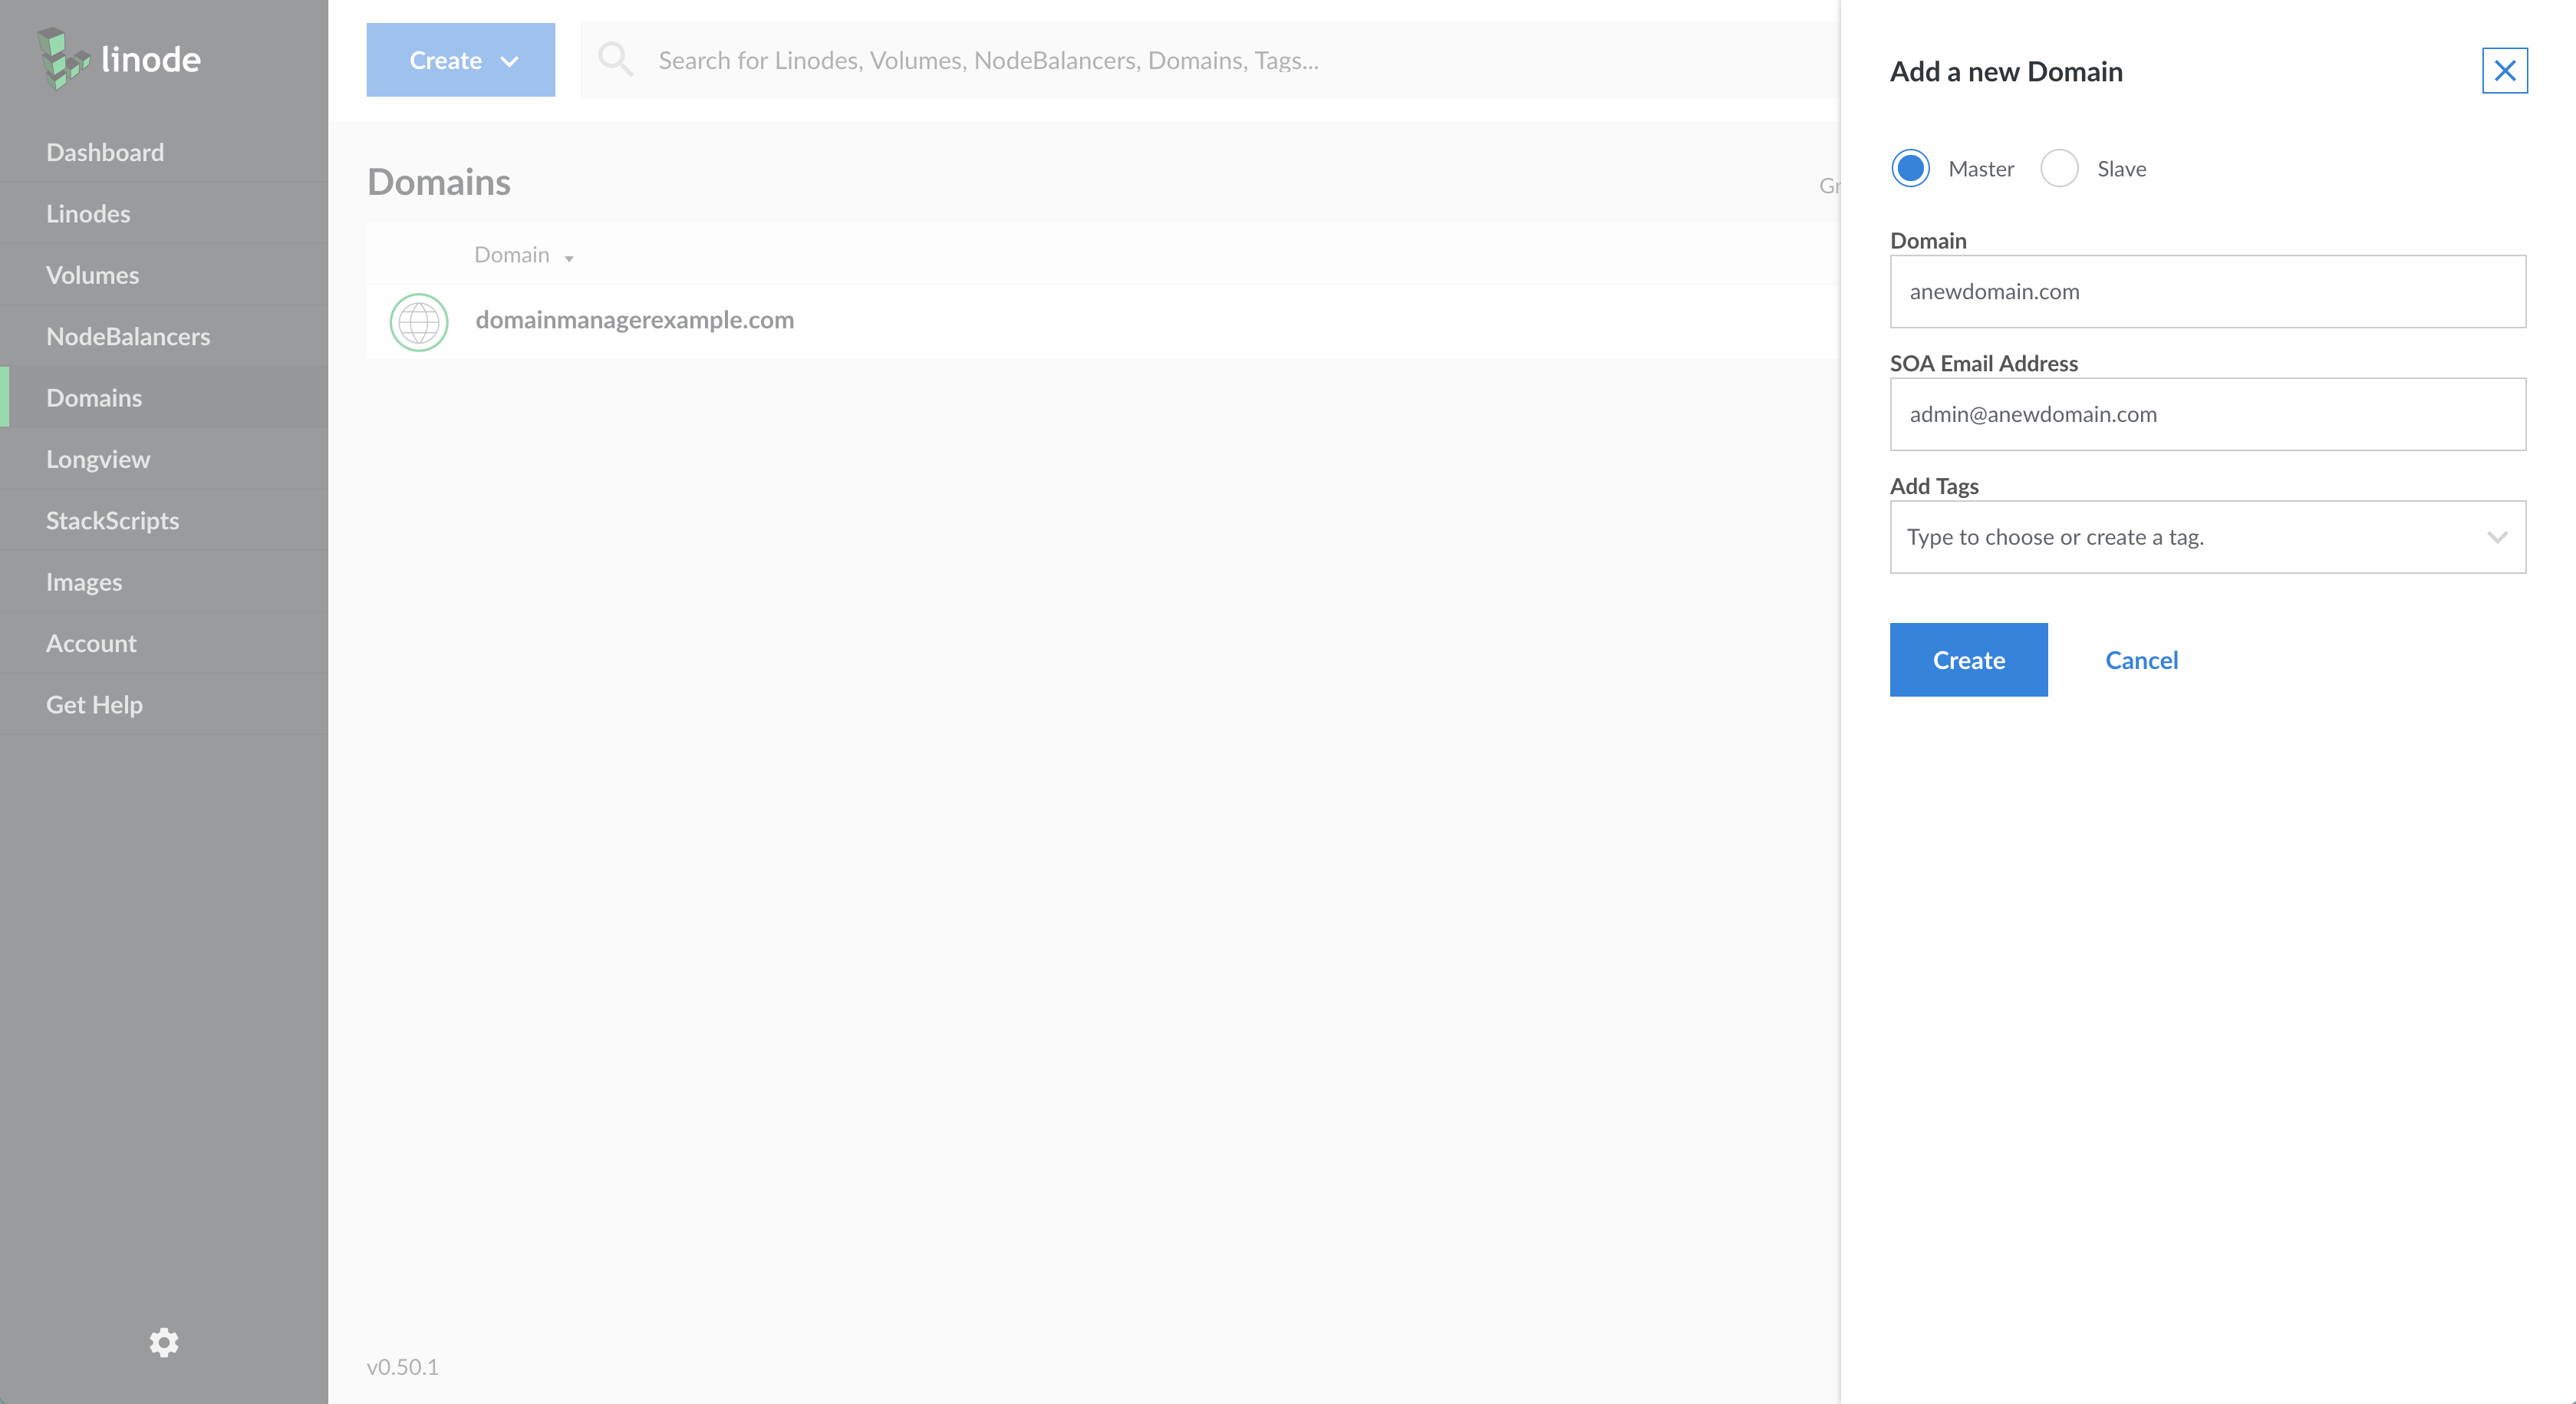Close the Add a new Domain drawer
This screenshot has height=1404, width=2576.
[x=2504, y=71]
